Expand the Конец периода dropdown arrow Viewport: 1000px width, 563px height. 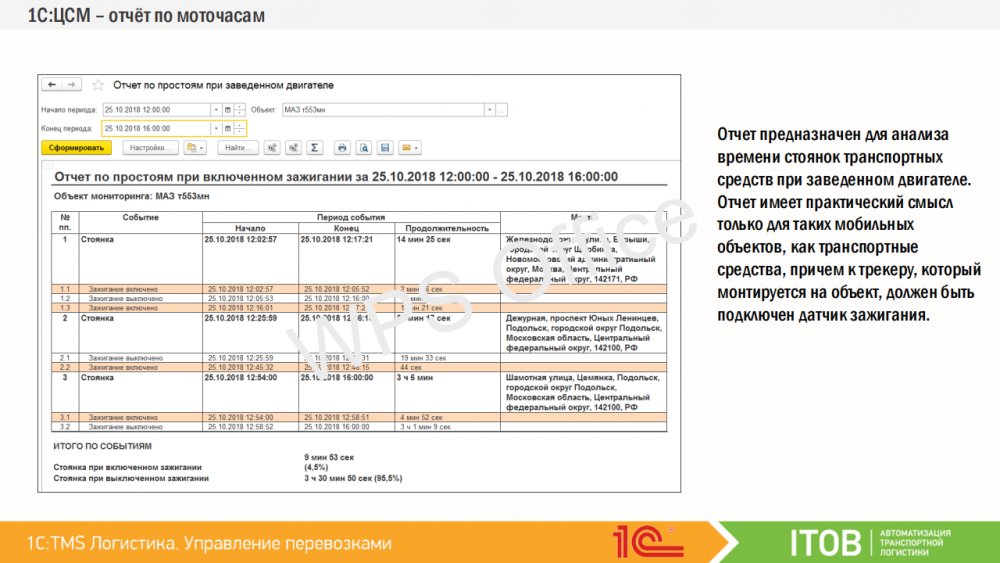click(216, 129)
